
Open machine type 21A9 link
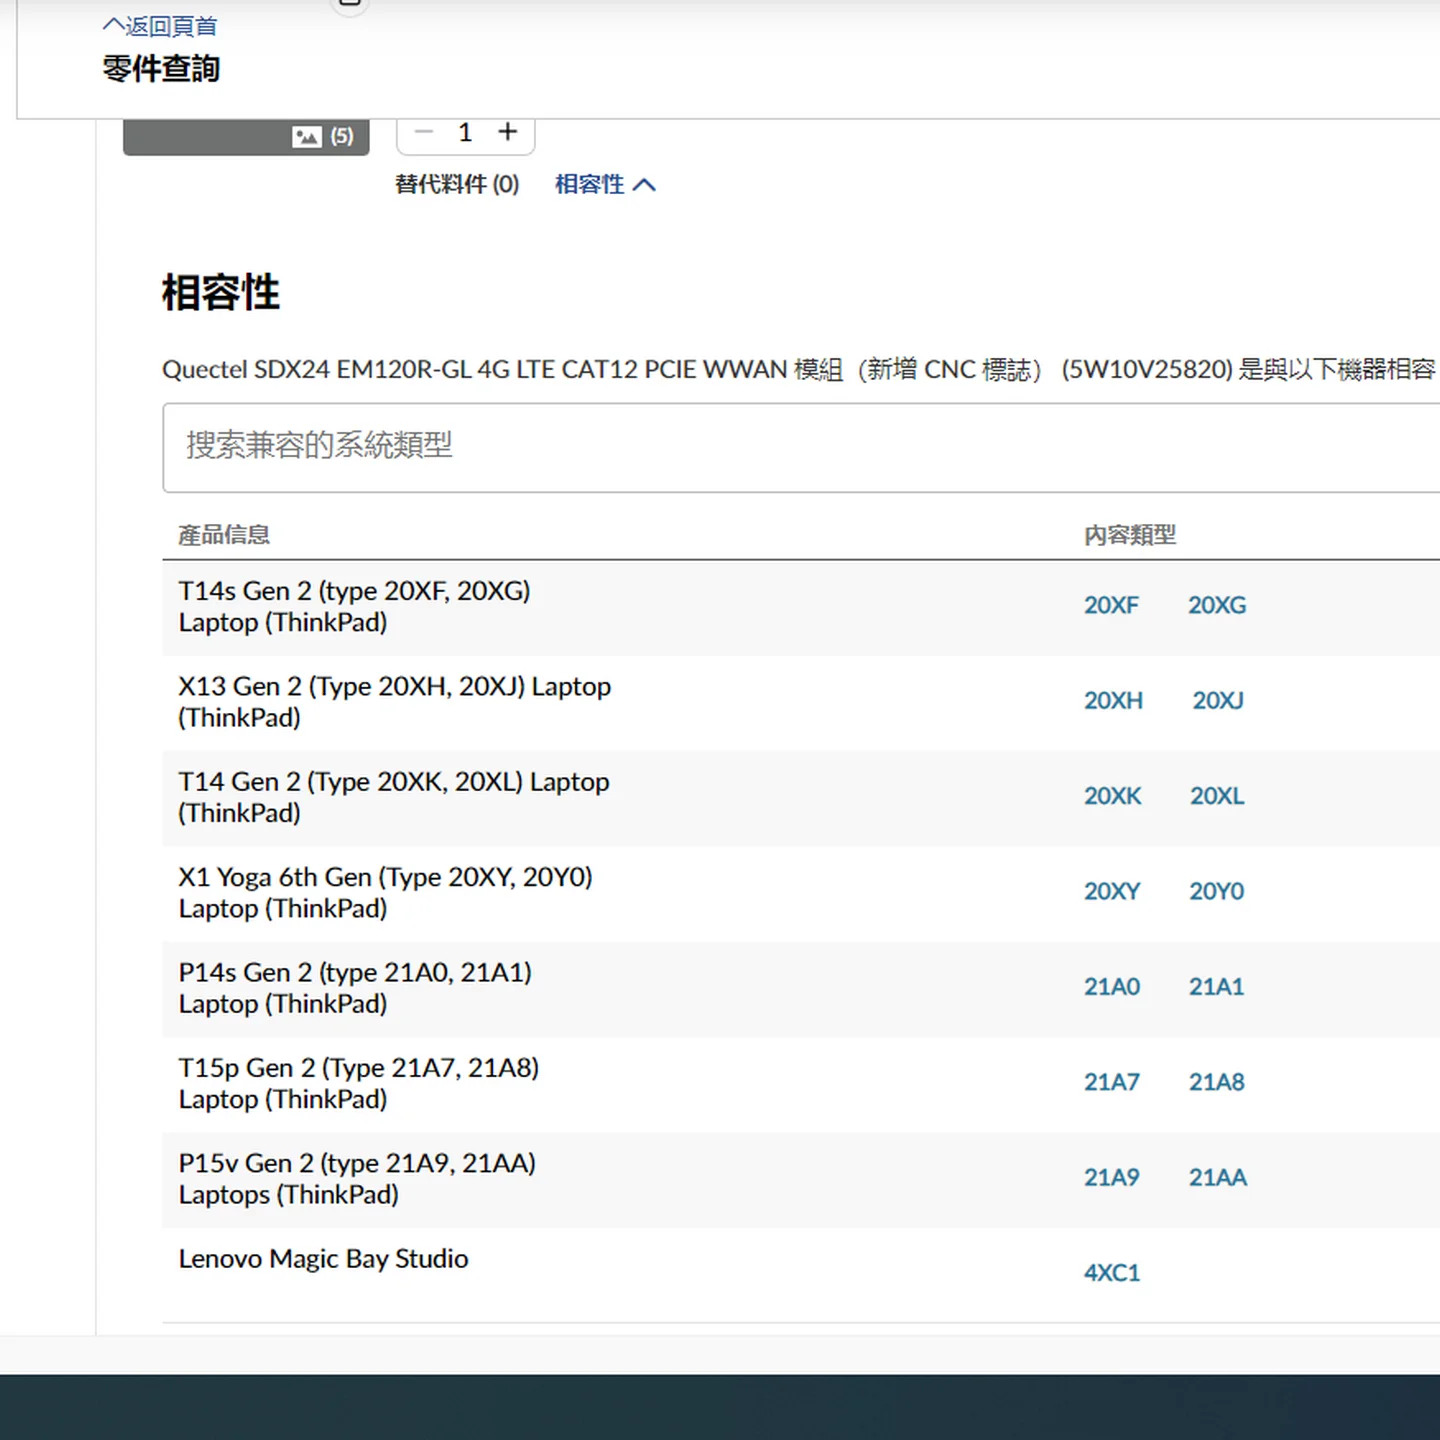(1112, 1177)
